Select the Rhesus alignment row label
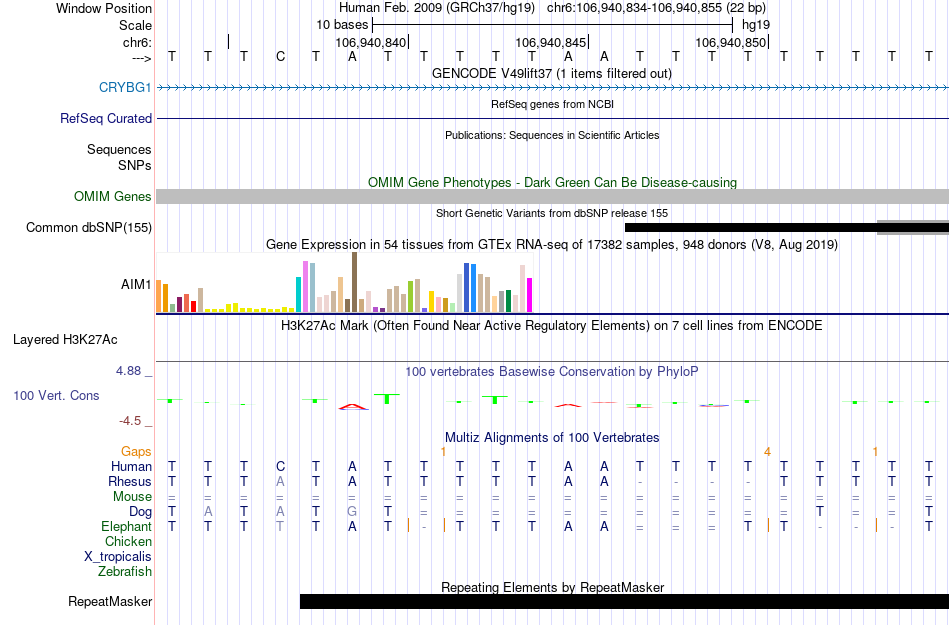This screenshot has width=950, height=625. [x=130, y=481]
